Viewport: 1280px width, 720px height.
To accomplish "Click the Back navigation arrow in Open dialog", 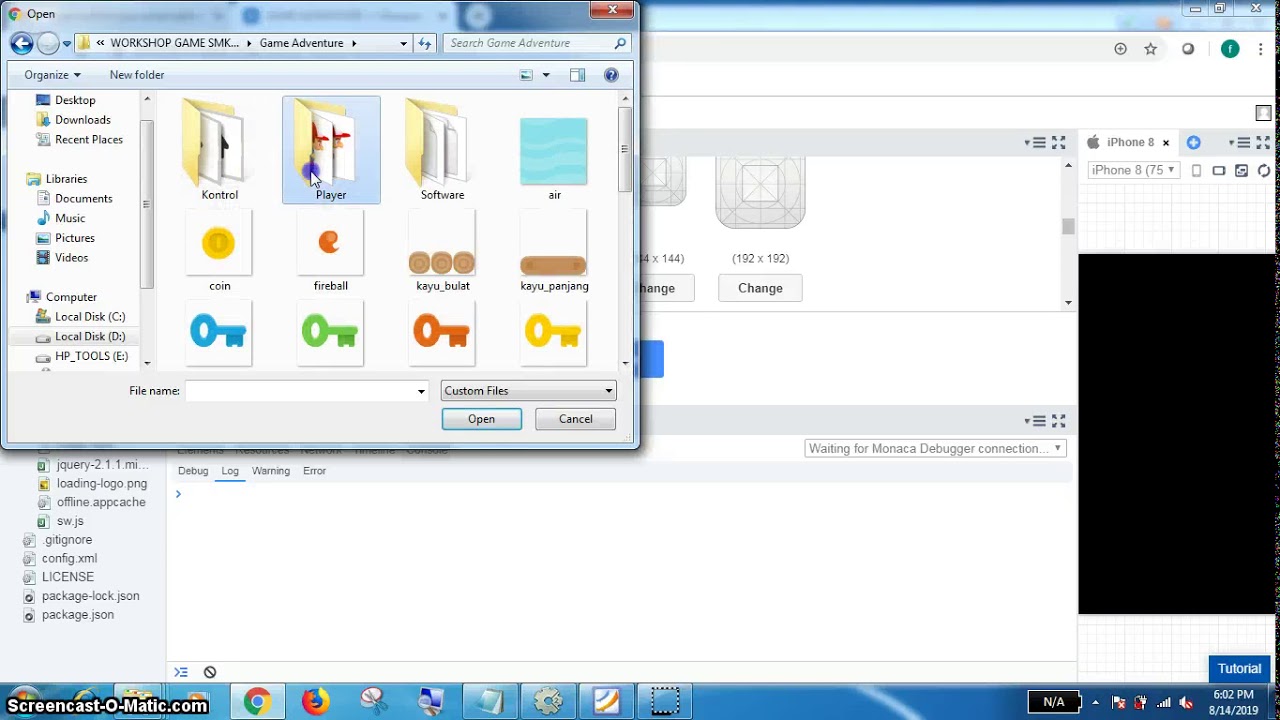I will point(21,43).
